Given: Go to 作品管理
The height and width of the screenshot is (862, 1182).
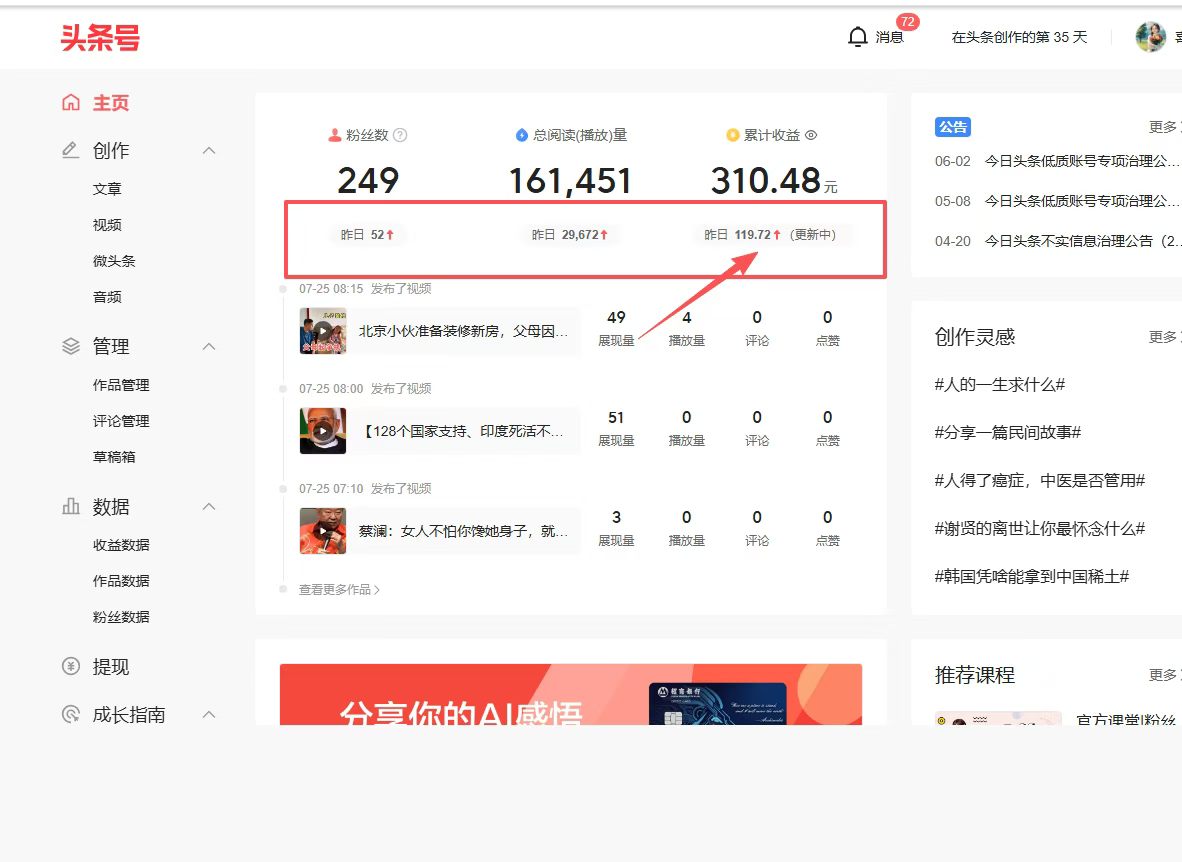Looking at the screenshot, I should point(121,385).
